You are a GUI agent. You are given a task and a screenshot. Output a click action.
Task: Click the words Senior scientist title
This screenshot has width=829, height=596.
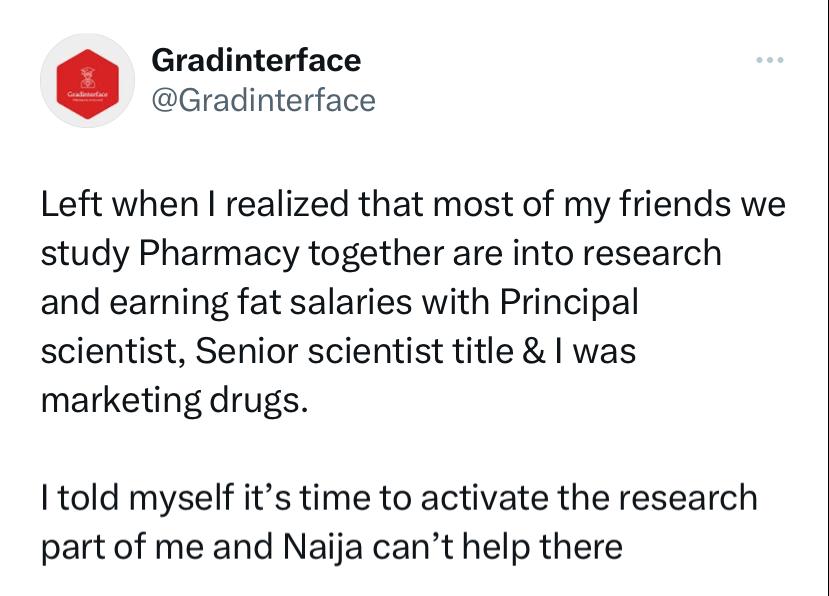[x=354, y=351]
